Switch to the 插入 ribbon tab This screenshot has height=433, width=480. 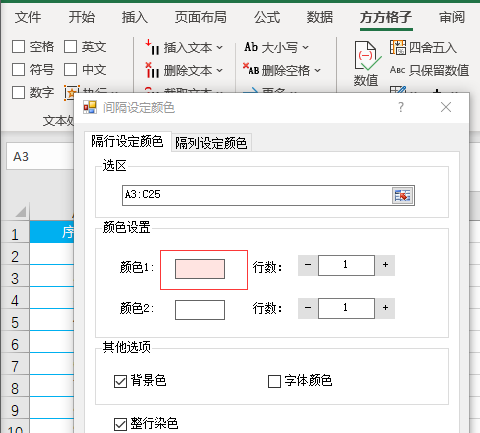(135, 17)
